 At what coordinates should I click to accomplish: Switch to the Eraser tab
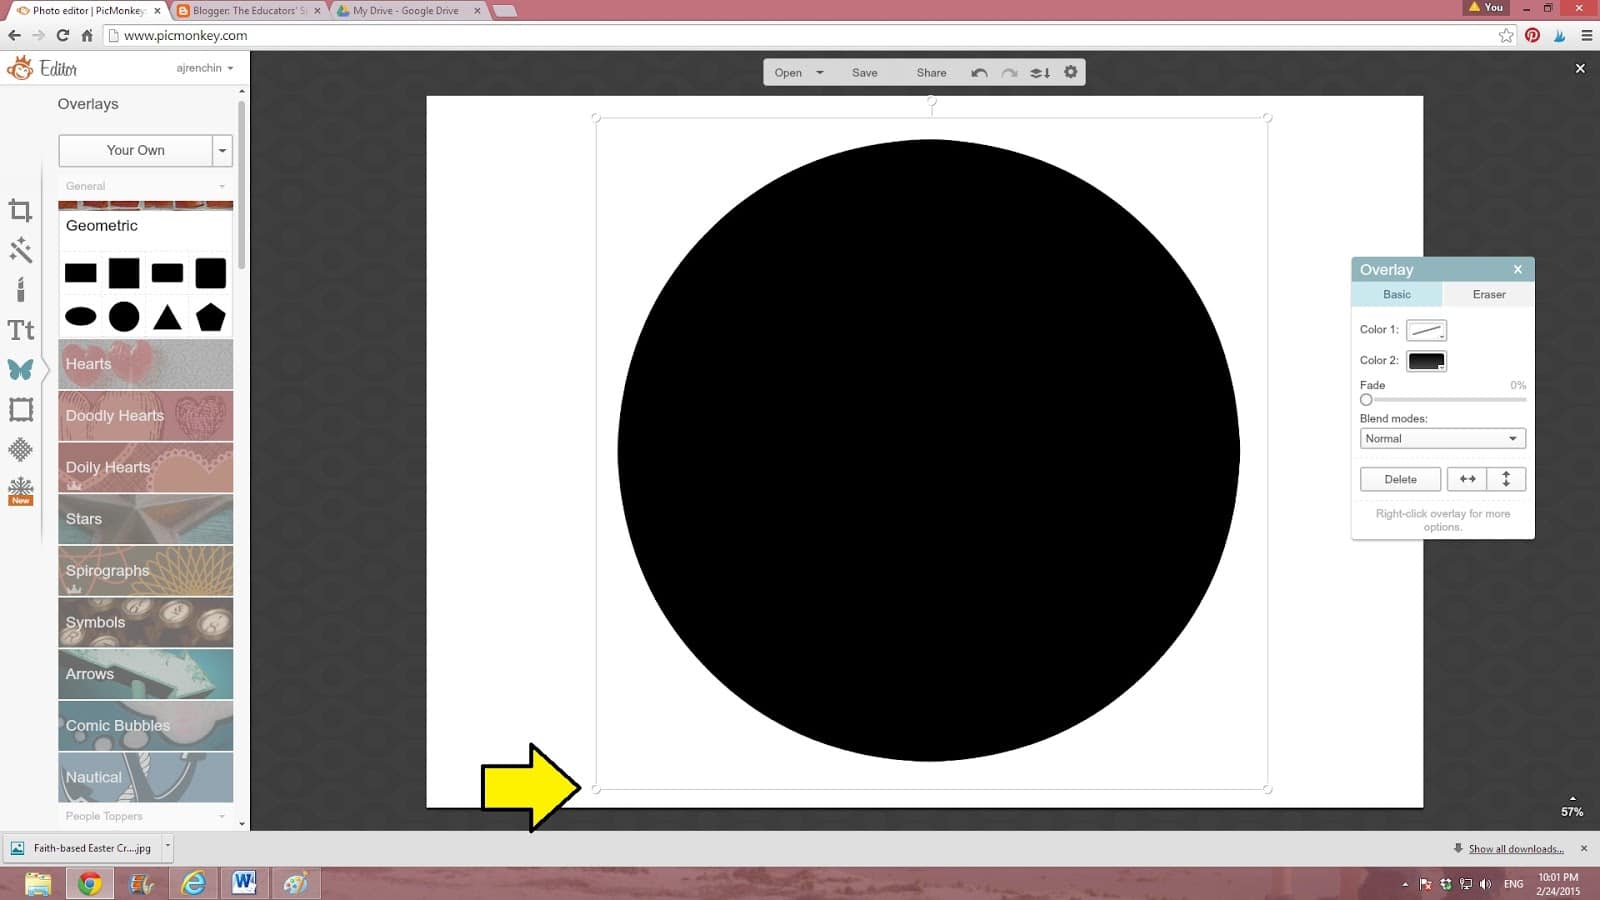(1488, 295)
